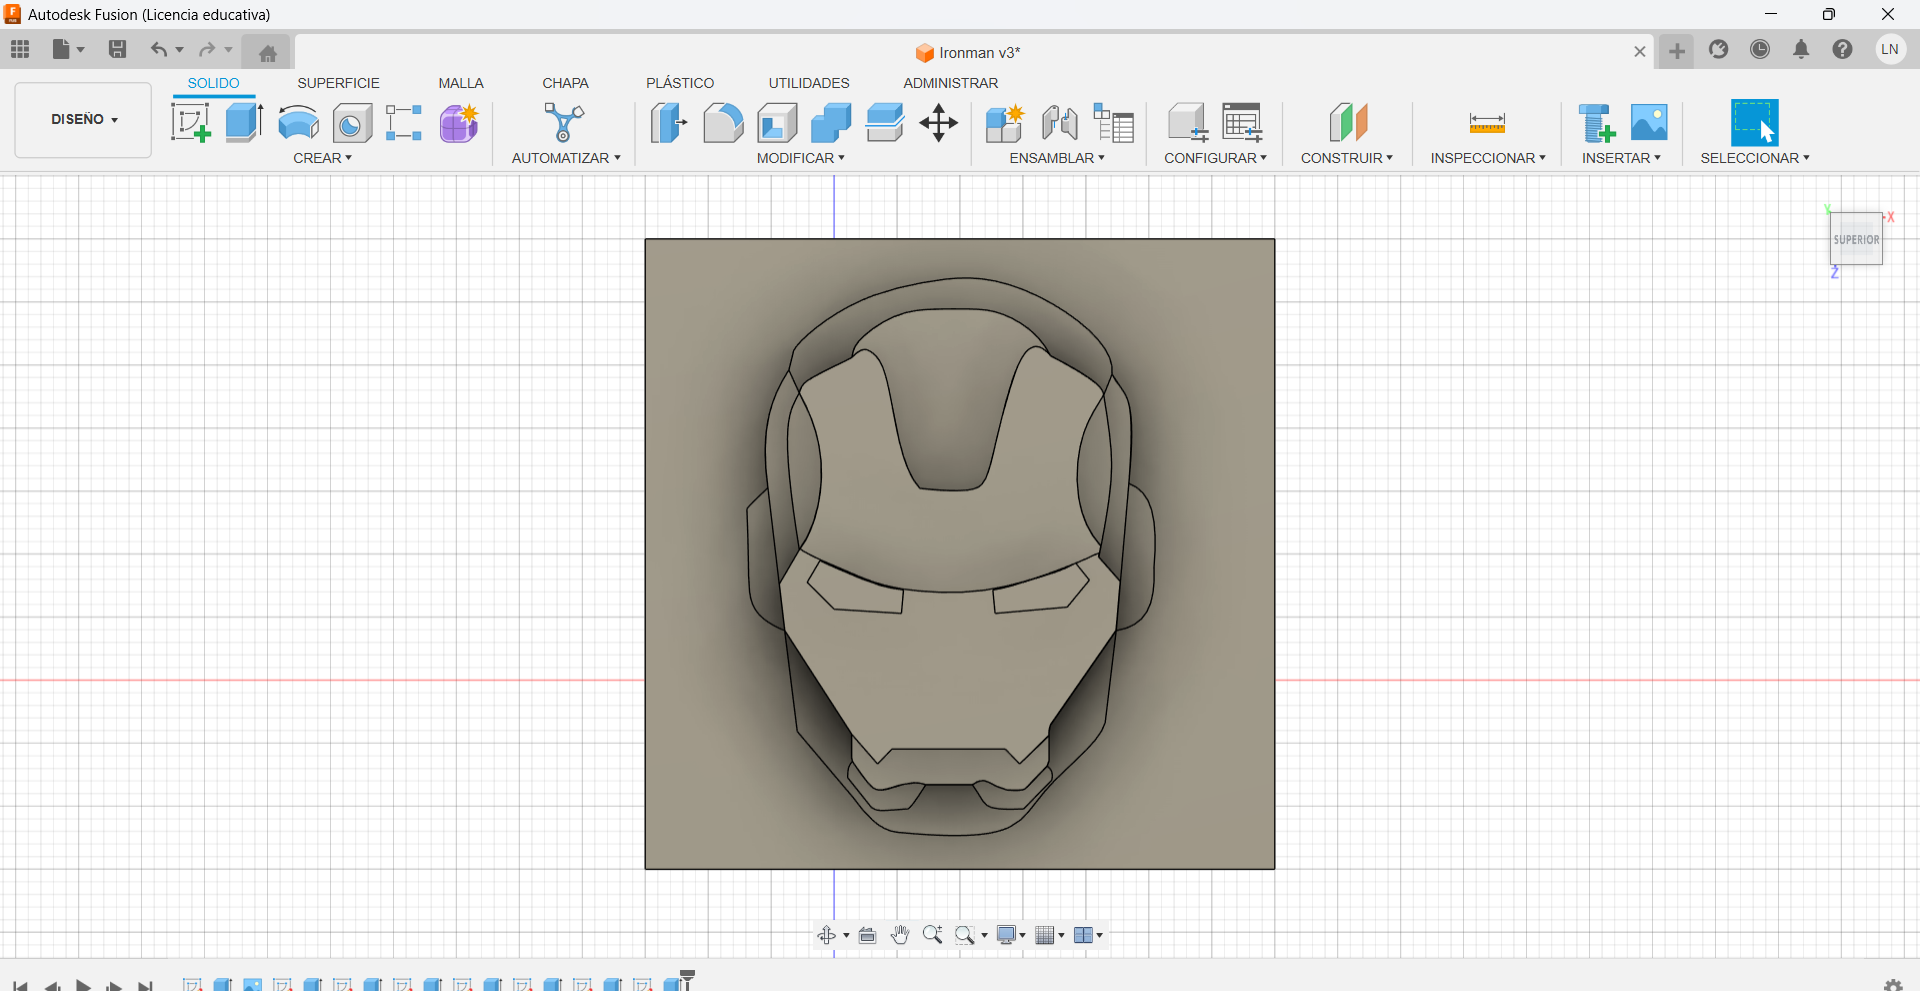Activate the Select tool icon
Viewport: 1920px width, 991px height.
(x=1755, y=123)
